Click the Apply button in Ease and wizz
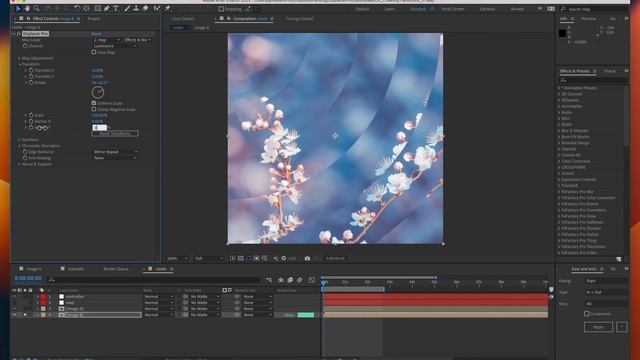This screenshot has height=360, width=640. [x=598, y=327]
